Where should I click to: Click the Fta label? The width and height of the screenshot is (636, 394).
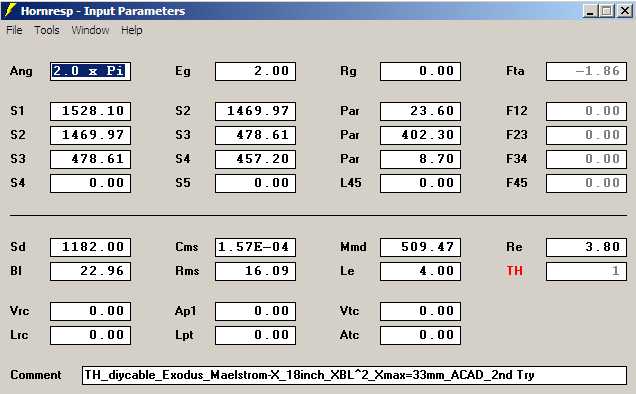515,71
